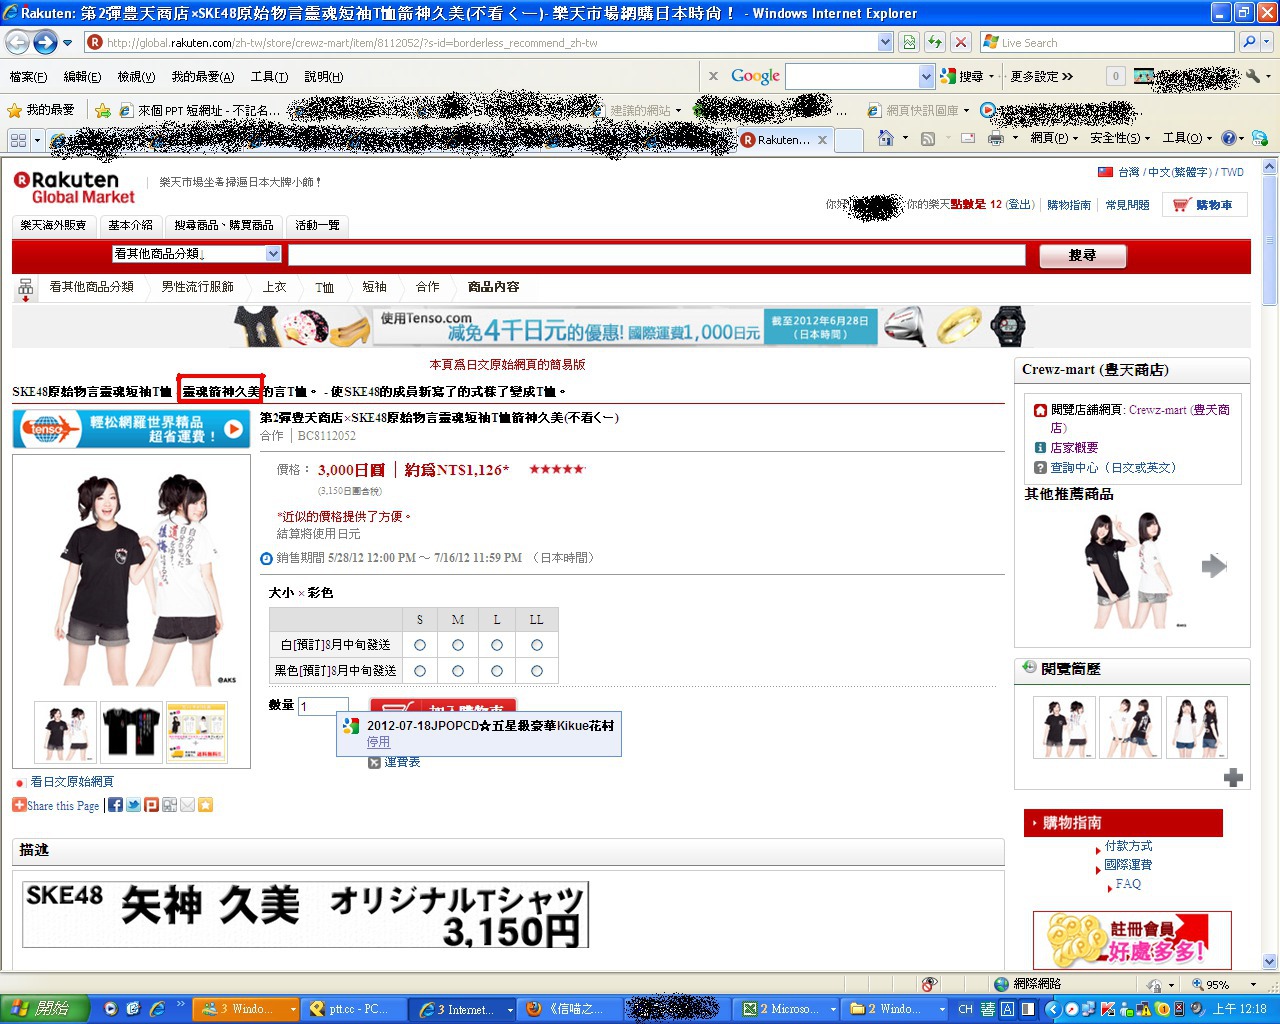Viewport: 1280px width, 1024px height.
Task: Stop loading with the red X button
Action: tap(961, 42)
